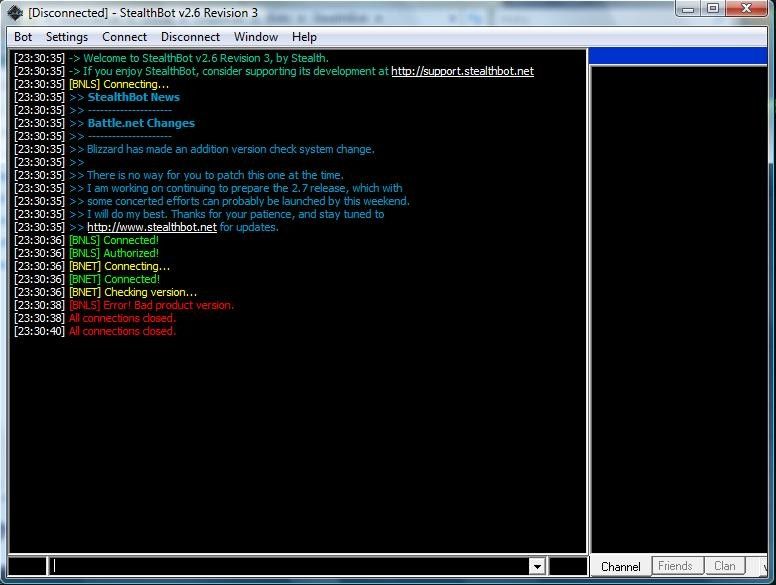
Task: Minimize the StealthBot window
Action: coord(688,8)
